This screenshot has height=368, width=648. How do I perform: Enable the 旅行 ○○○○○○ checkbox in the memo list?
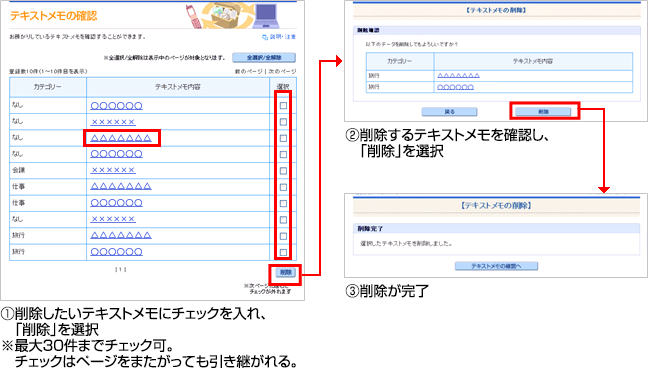tap(283, 252)
